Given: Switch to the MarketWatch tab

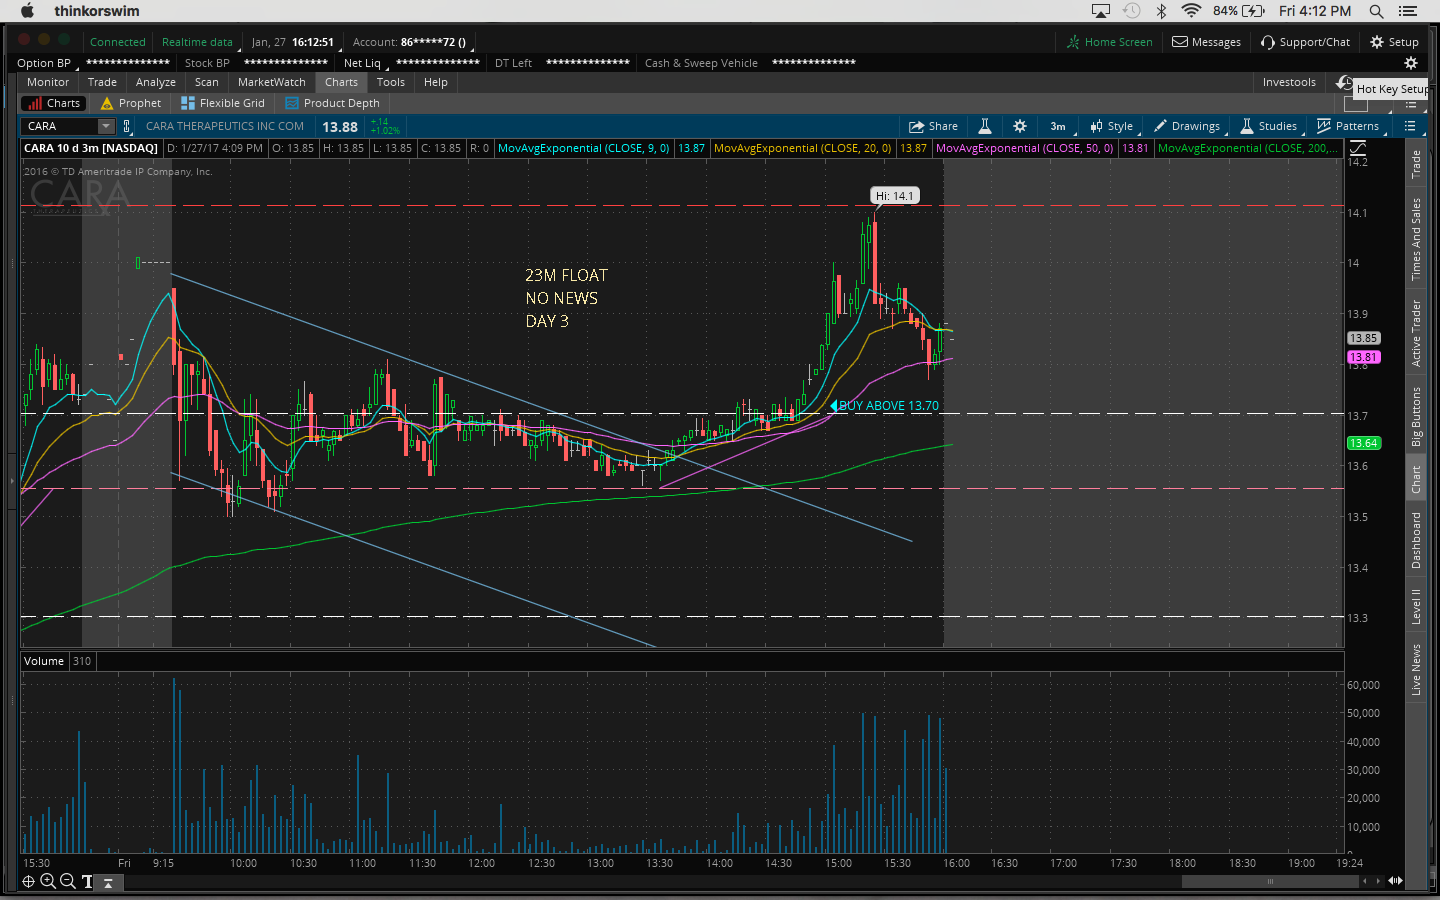Looking at the screenshot, I should click(x=271, y=82).
